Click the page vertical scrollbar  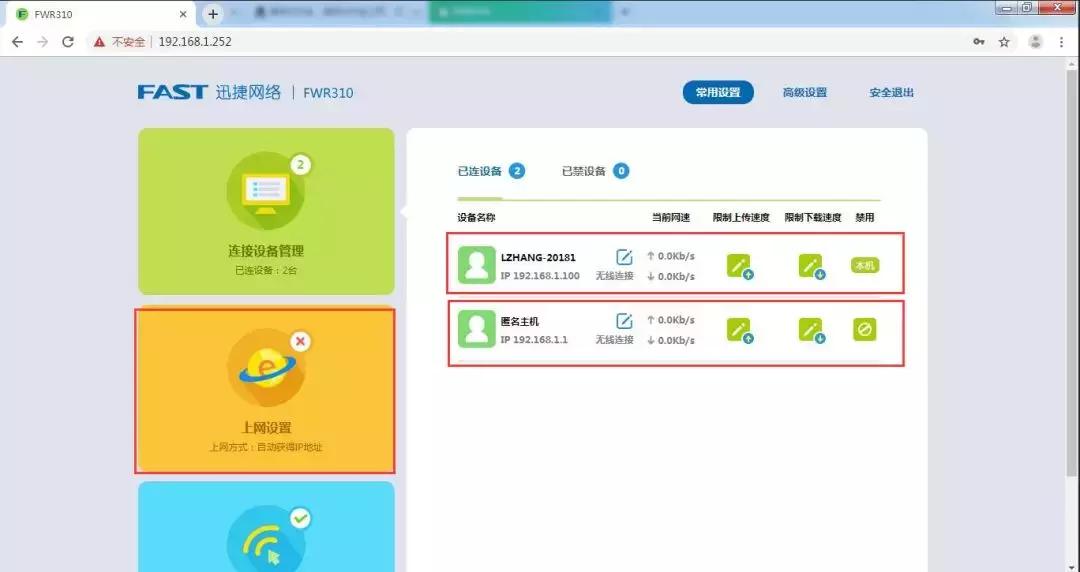tap(1072, 272)
